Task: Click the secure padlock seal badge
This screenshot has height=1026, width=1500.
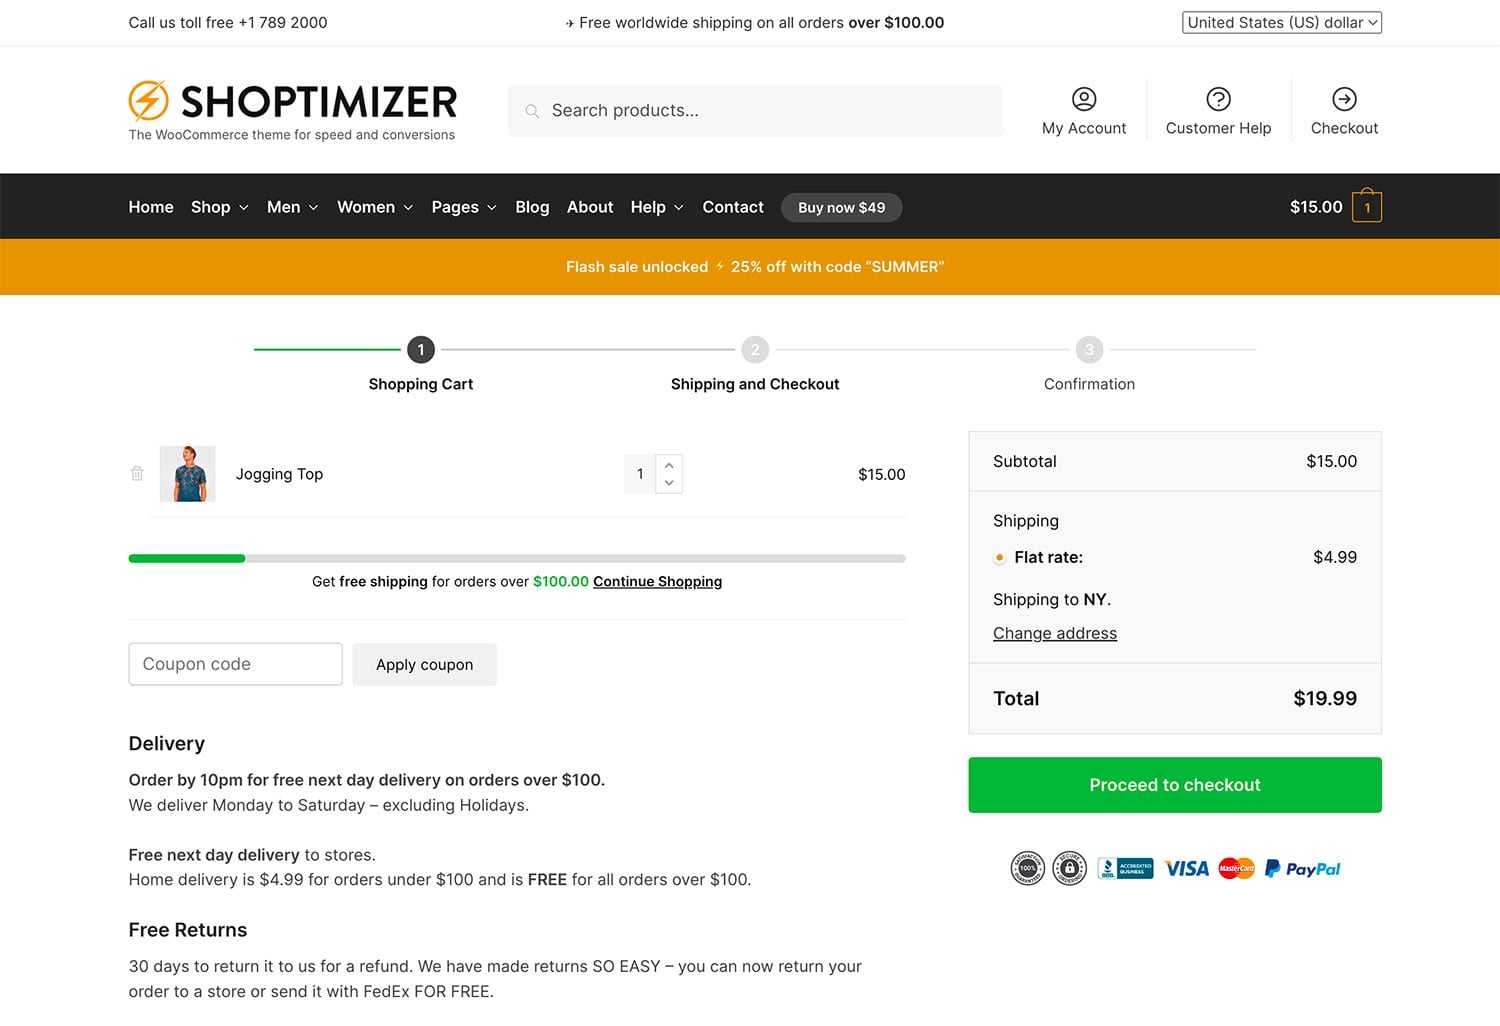Action: point(1070,868)
